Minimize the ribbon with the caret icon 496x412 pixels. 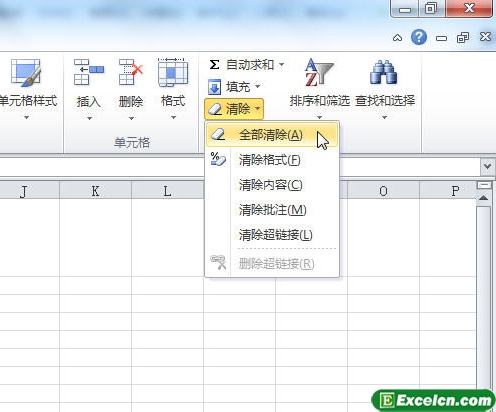point(397,38)
